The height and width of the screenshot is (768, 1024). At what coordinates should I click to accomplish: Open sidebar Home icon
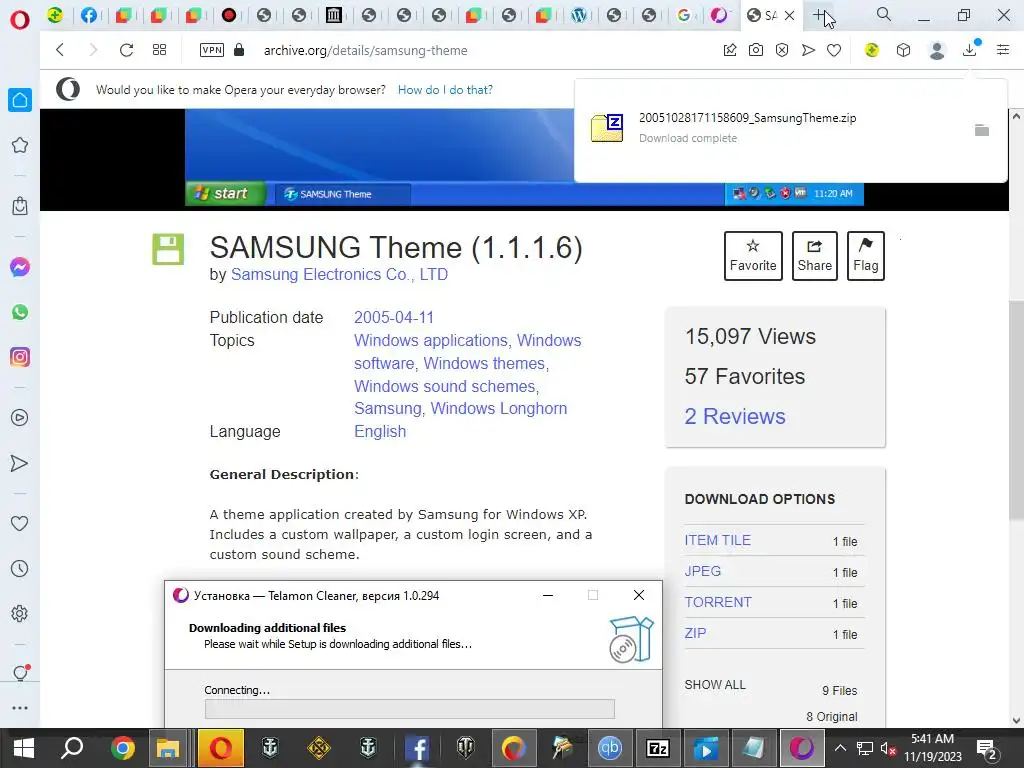point(20,100)
